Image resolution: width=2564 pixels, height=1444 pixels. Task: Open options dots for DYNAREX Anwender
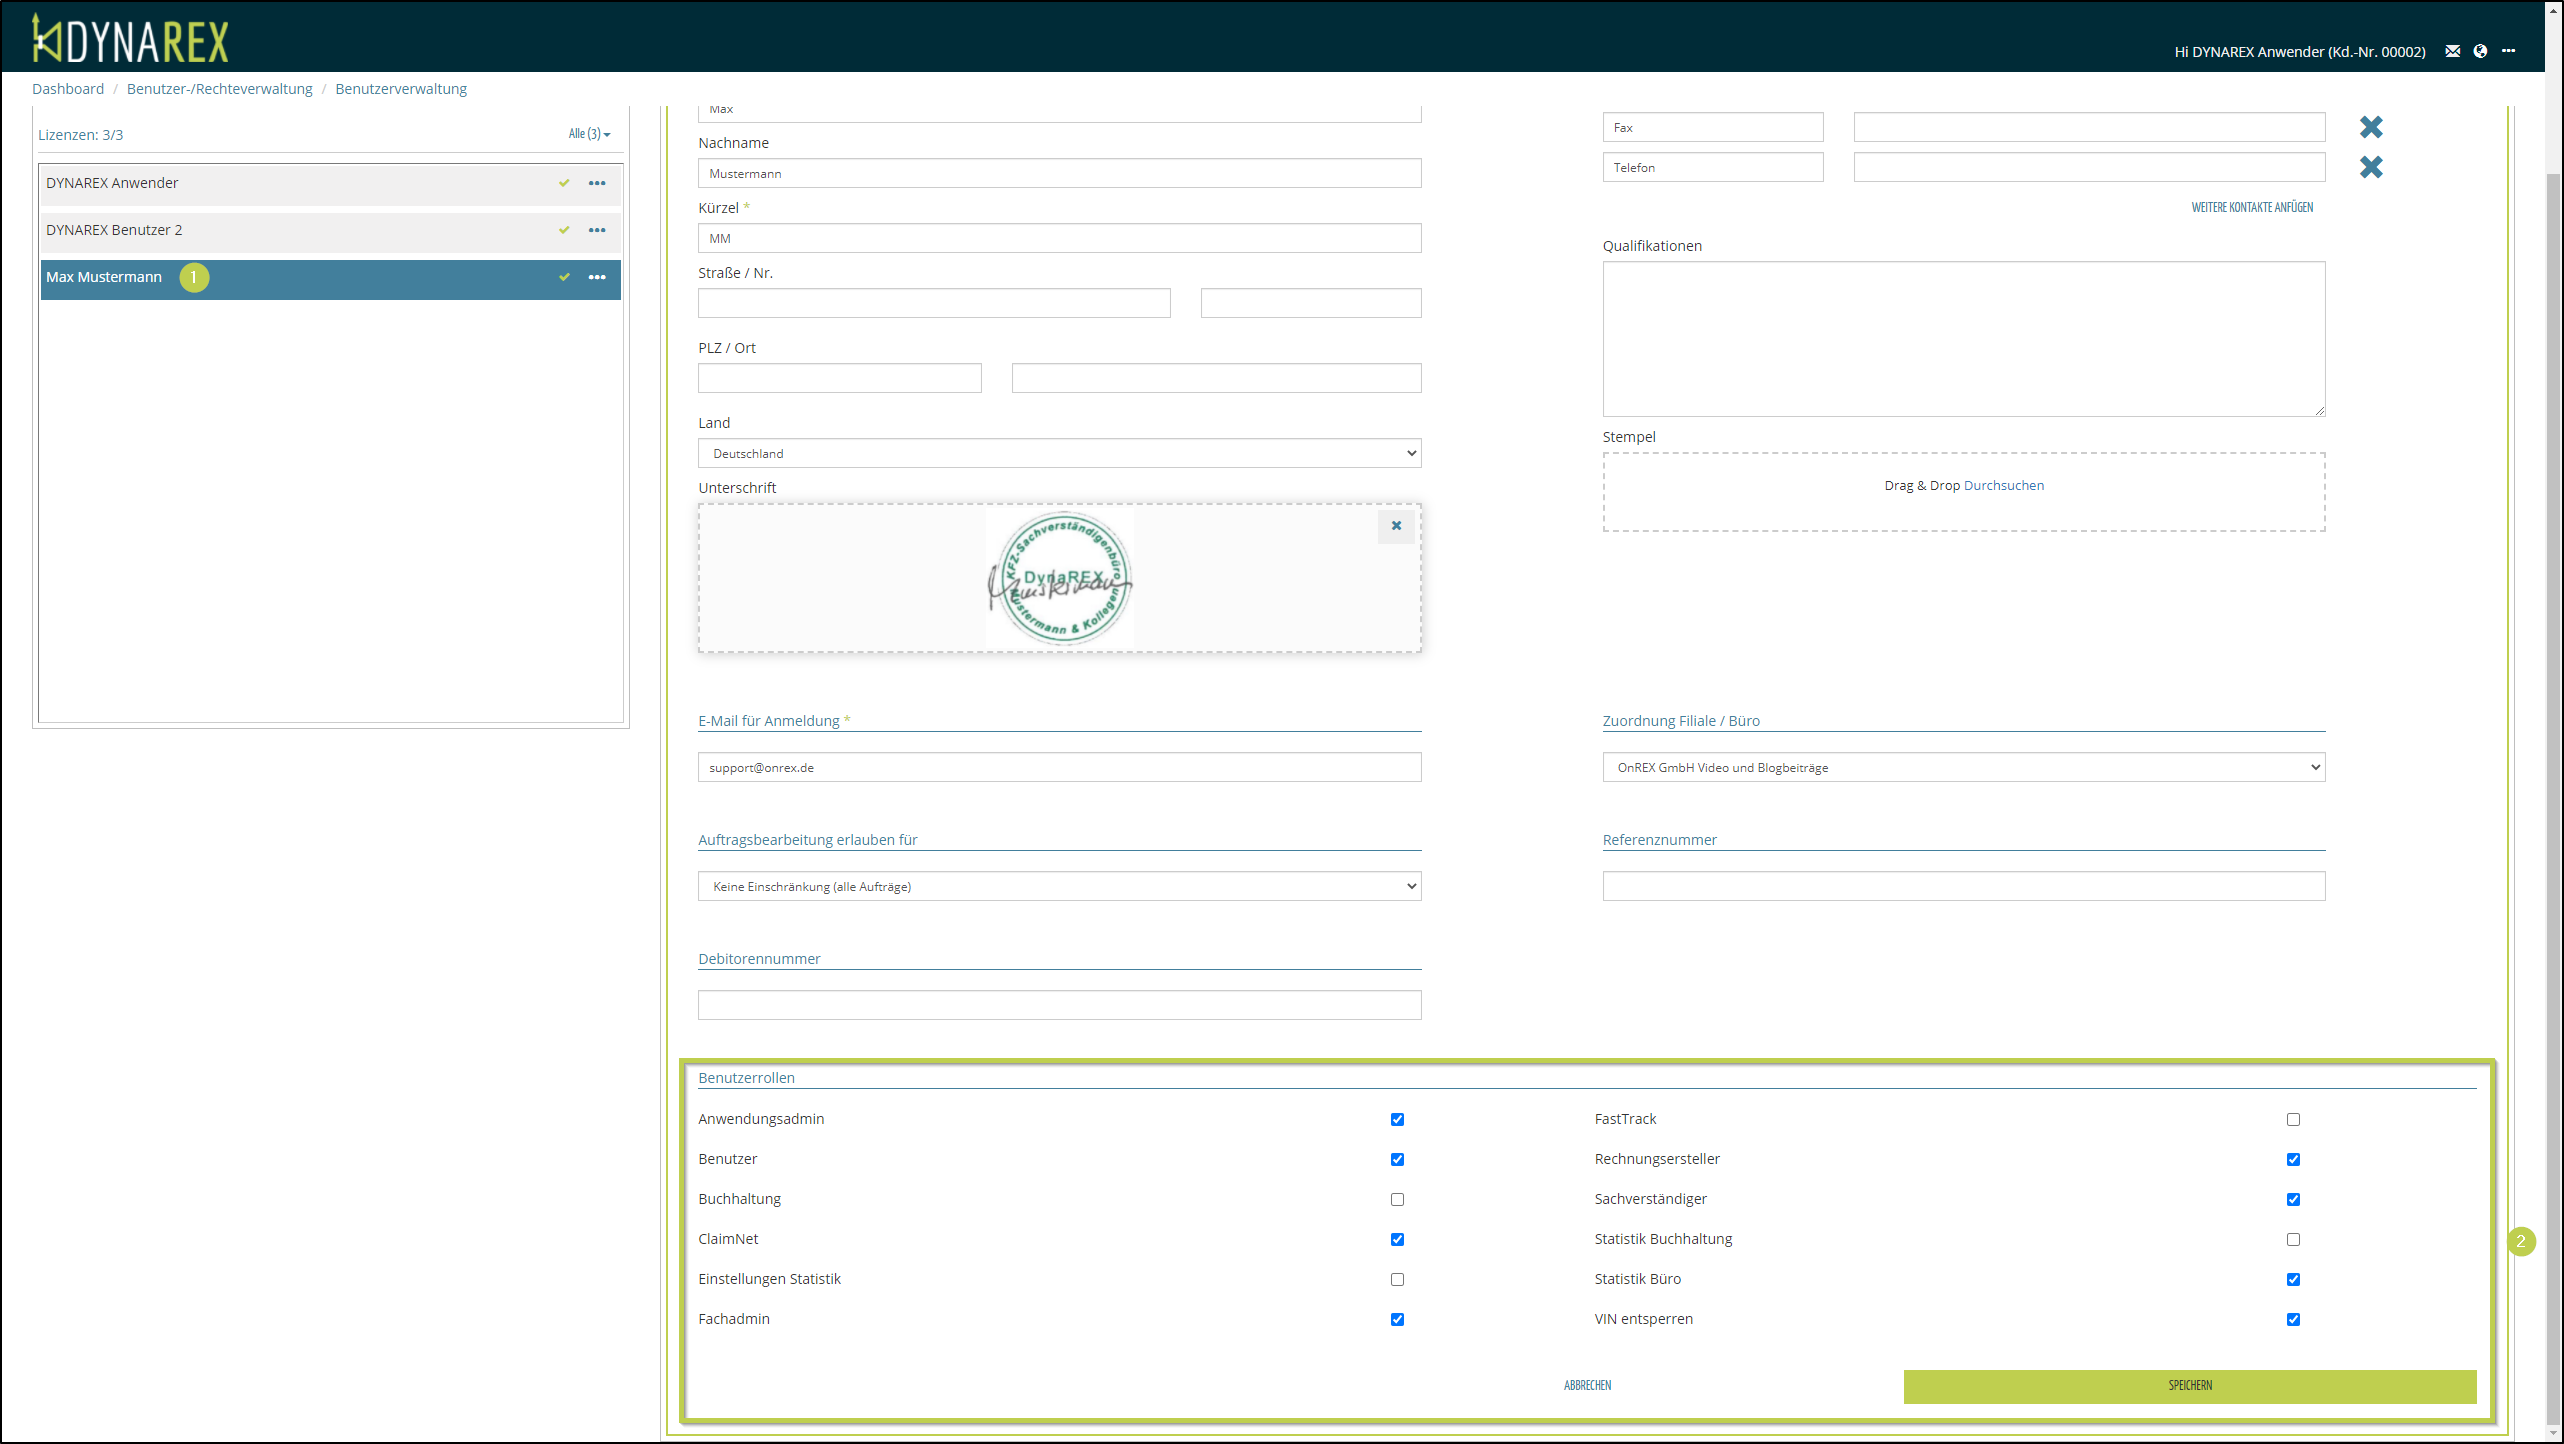pos(597,183)
